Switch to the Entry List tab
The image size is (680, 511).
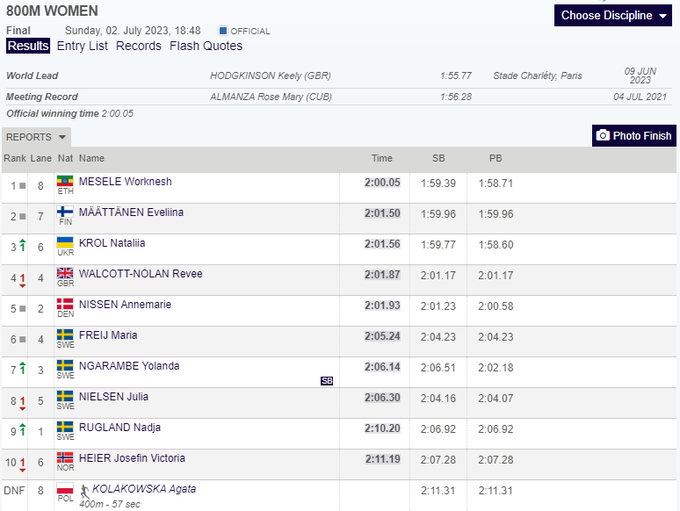[x=82, y=46]
